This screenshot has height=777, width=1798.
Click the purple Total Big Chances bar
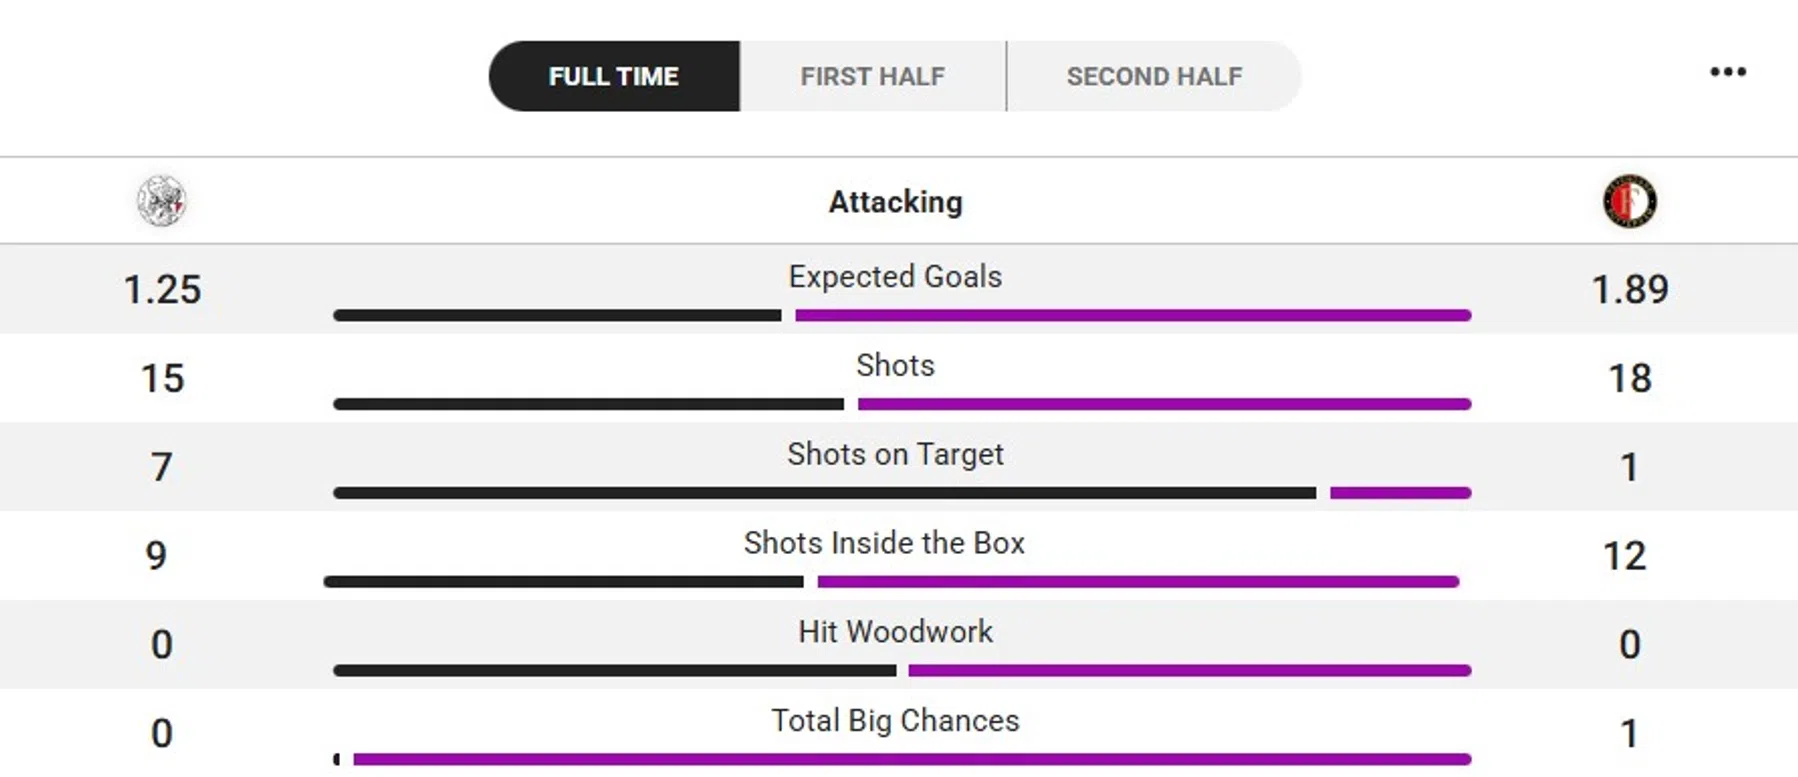[912, 760]
